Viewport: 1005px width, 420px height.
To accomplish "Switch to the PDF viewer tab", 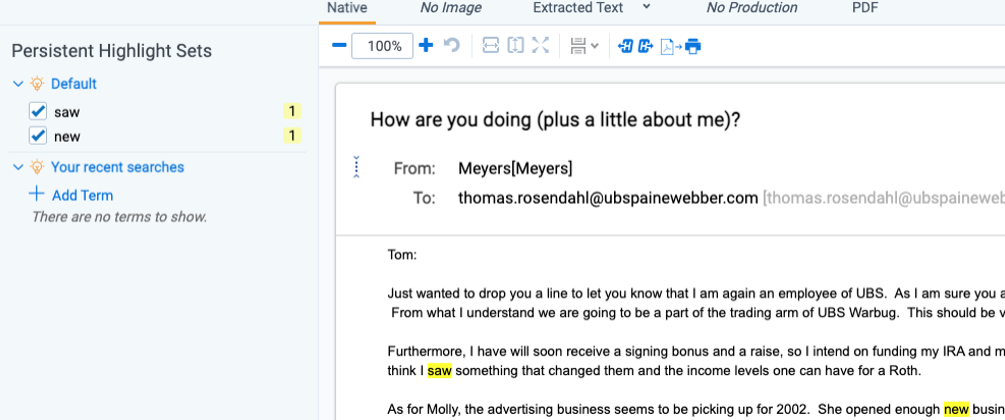I will coord(865,8).
